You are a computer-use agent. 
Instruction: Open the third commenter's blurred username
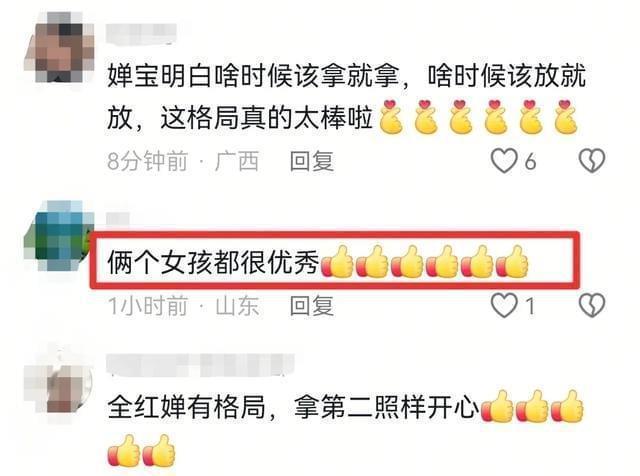pos(200,364)
